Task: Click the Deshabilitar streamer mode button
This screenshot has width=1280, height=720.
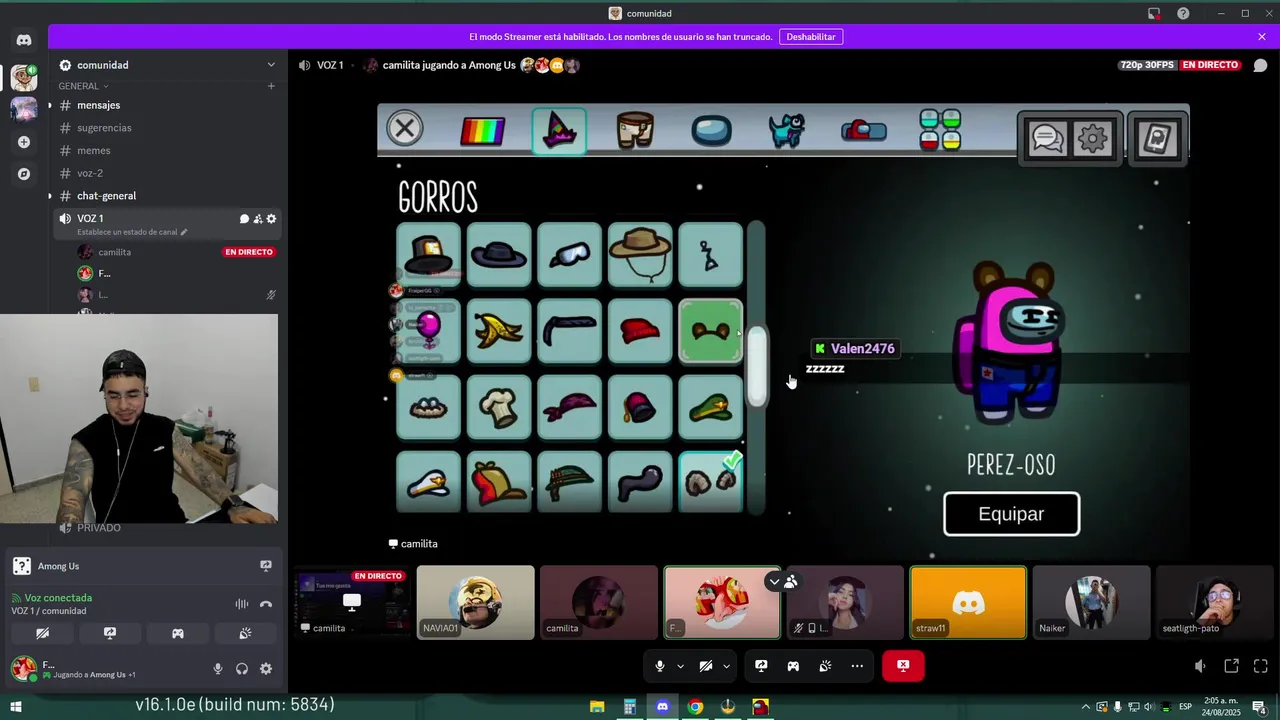Action: [x=810, y=37]
